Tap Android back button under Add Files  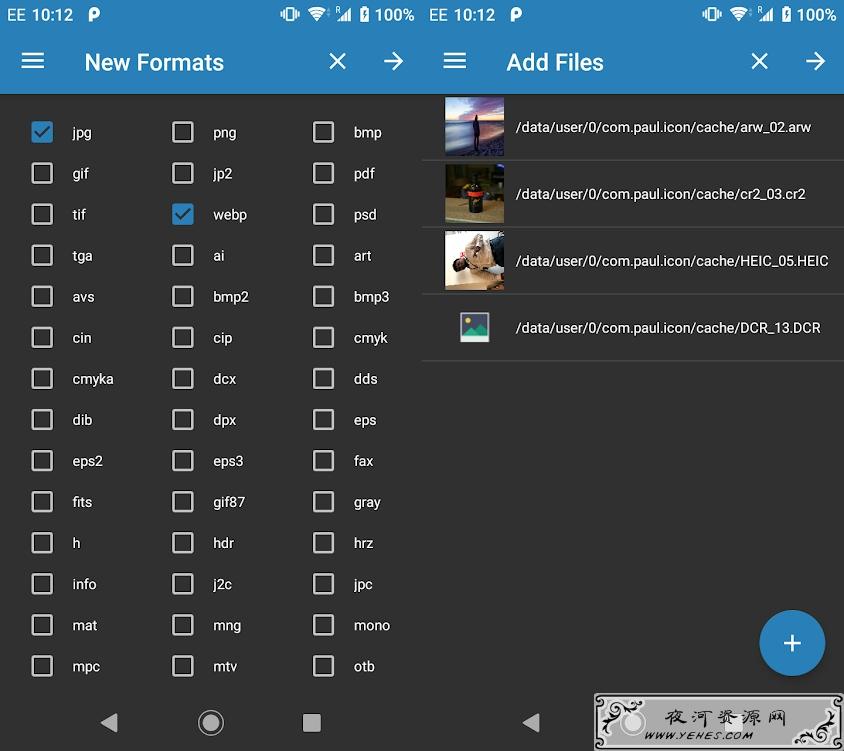tap(531, 722)
